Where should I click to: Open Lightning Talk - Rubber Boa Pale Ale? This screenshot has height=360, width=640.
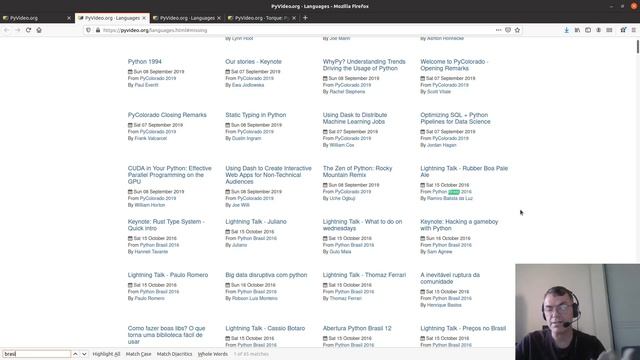pyautogui.click(x=464, y=171)
